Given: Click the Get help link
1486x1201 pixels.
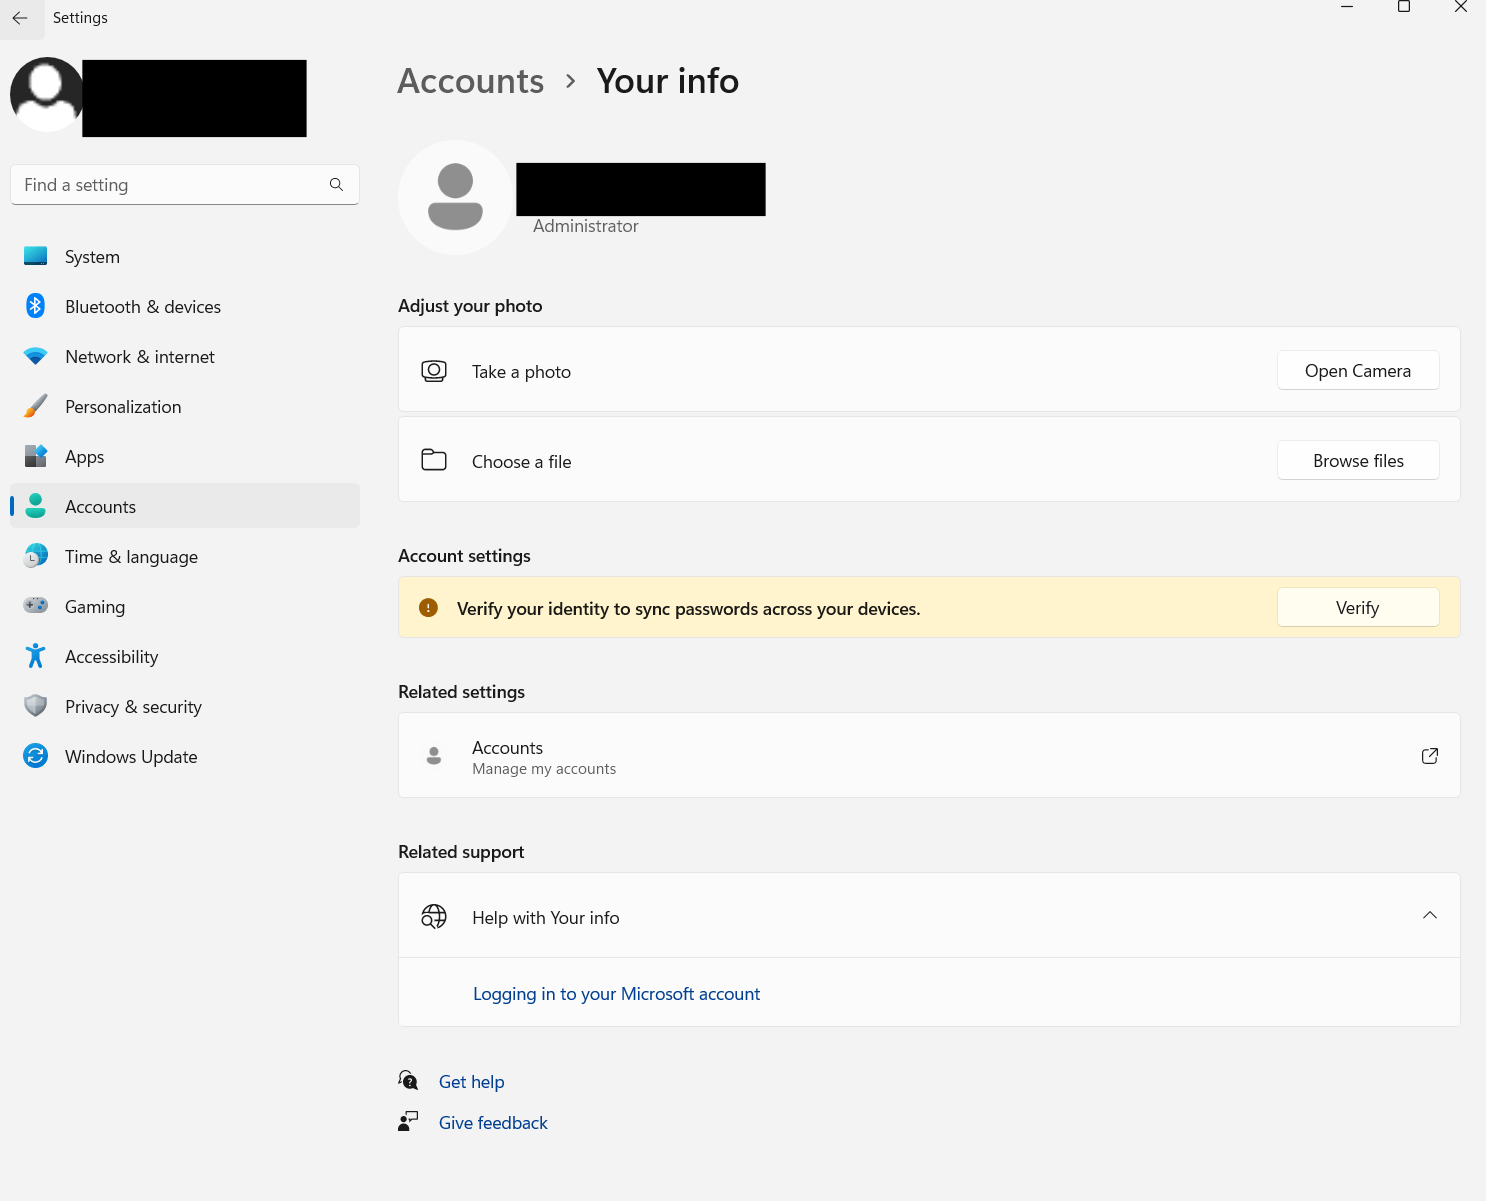Looking at the screenshot, I should click(x=471, y=1082).
